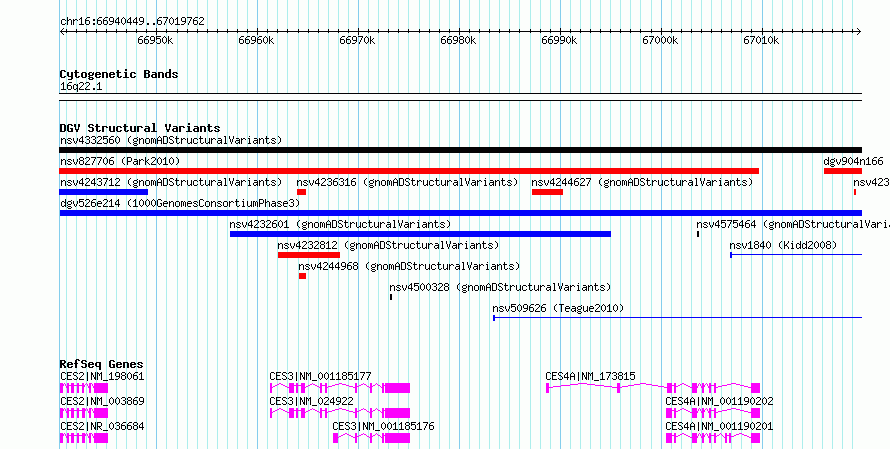Open the nsv4332560 variant label
890x449 pixels.
coord(171,140)
